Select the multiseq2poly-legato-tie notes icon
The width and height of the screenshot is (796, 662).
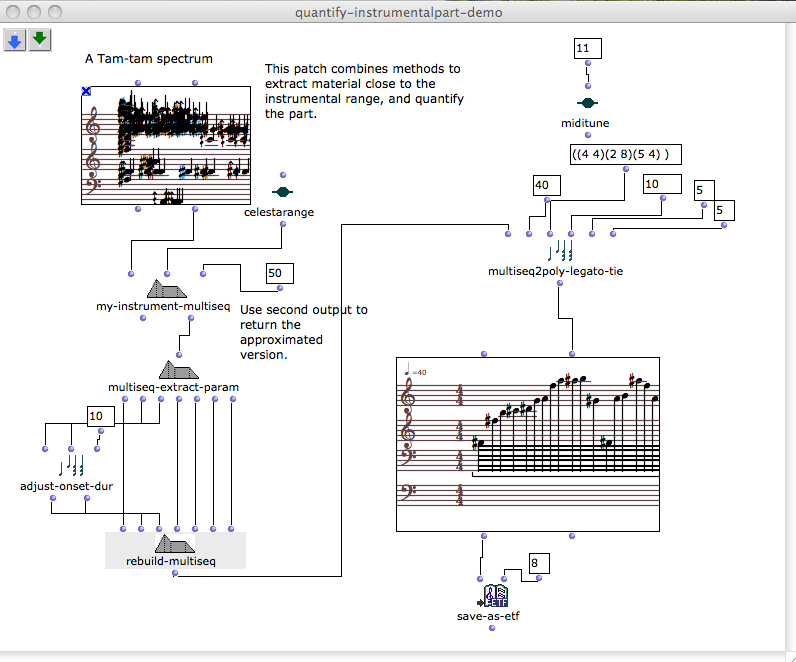click(x=562, y=250)
